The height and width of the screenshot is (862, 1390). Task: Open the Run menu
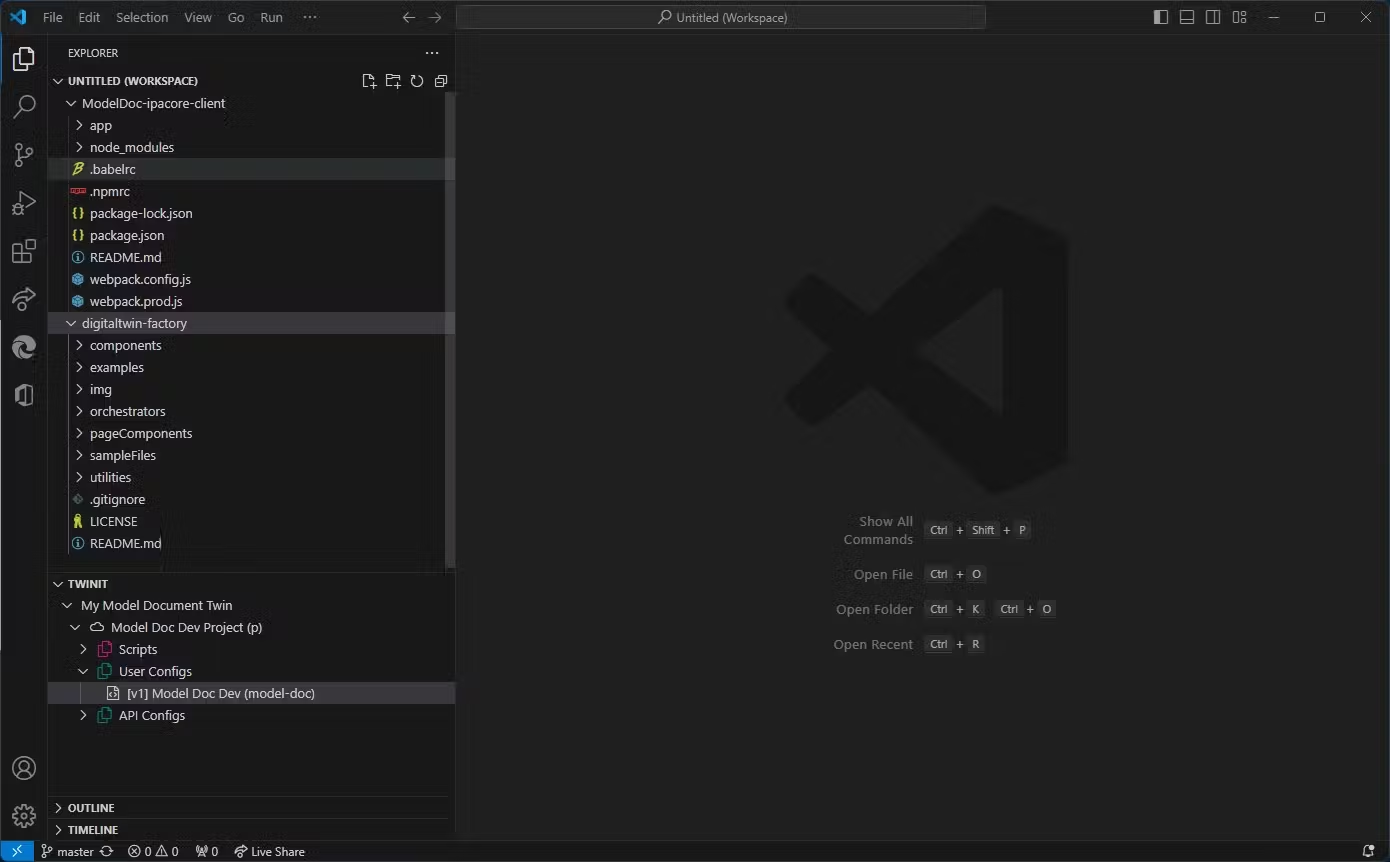pyautogui.click(x=271, y=17)
